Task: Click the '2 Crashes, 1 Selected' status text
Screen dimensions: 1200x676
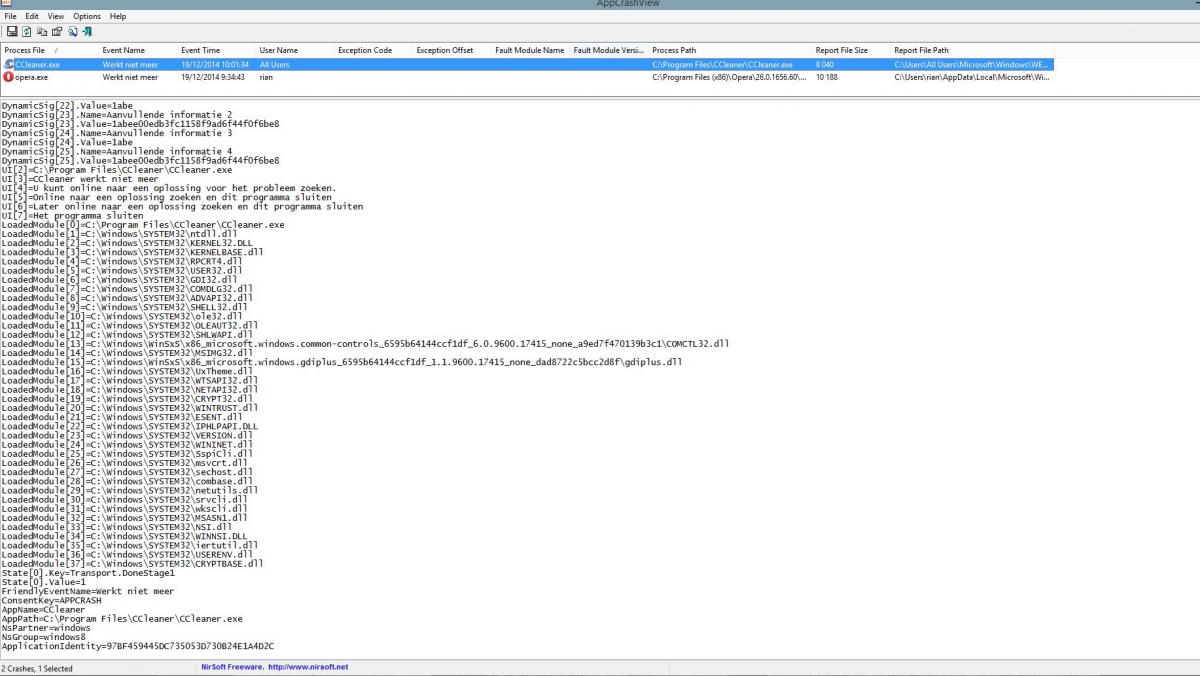Action: click(37, 668)
